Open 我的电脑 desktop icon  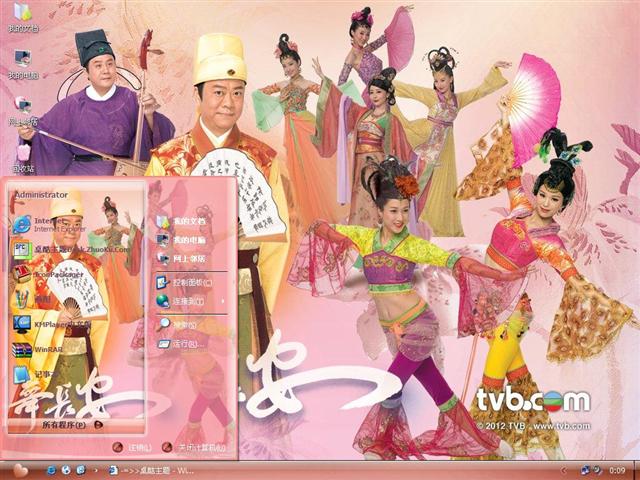[23, 63]
